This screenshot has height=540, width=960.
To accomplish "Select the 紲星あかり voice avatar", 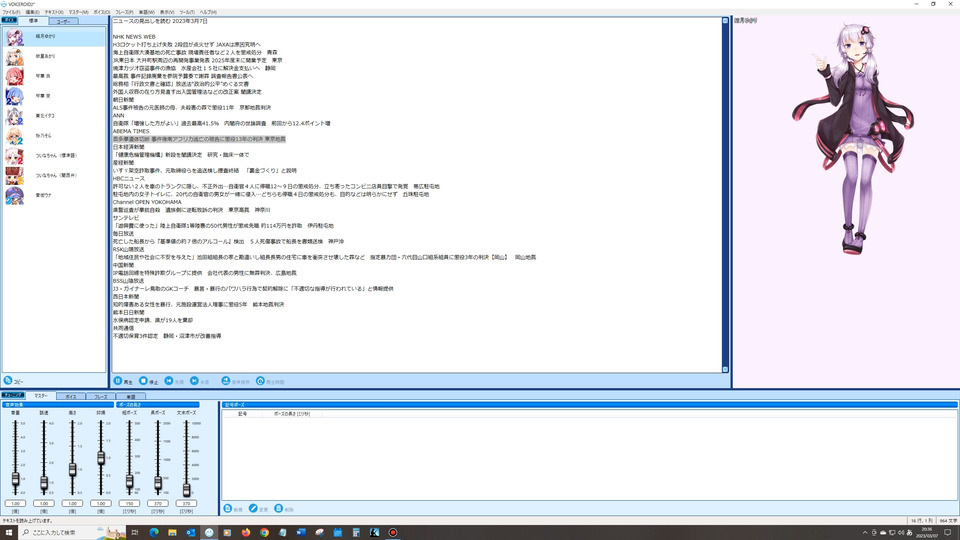I will click(15, 56).
